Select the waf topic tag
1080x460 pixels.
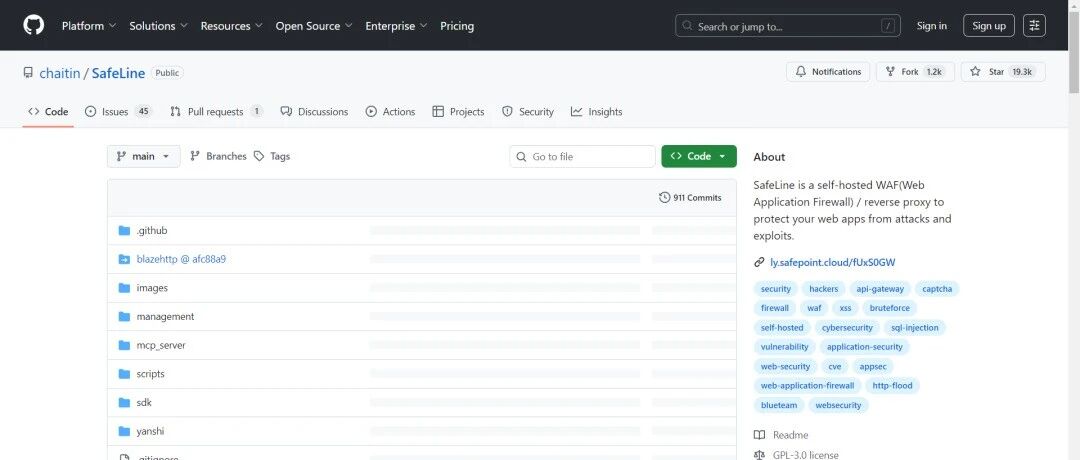pos(814,309)
